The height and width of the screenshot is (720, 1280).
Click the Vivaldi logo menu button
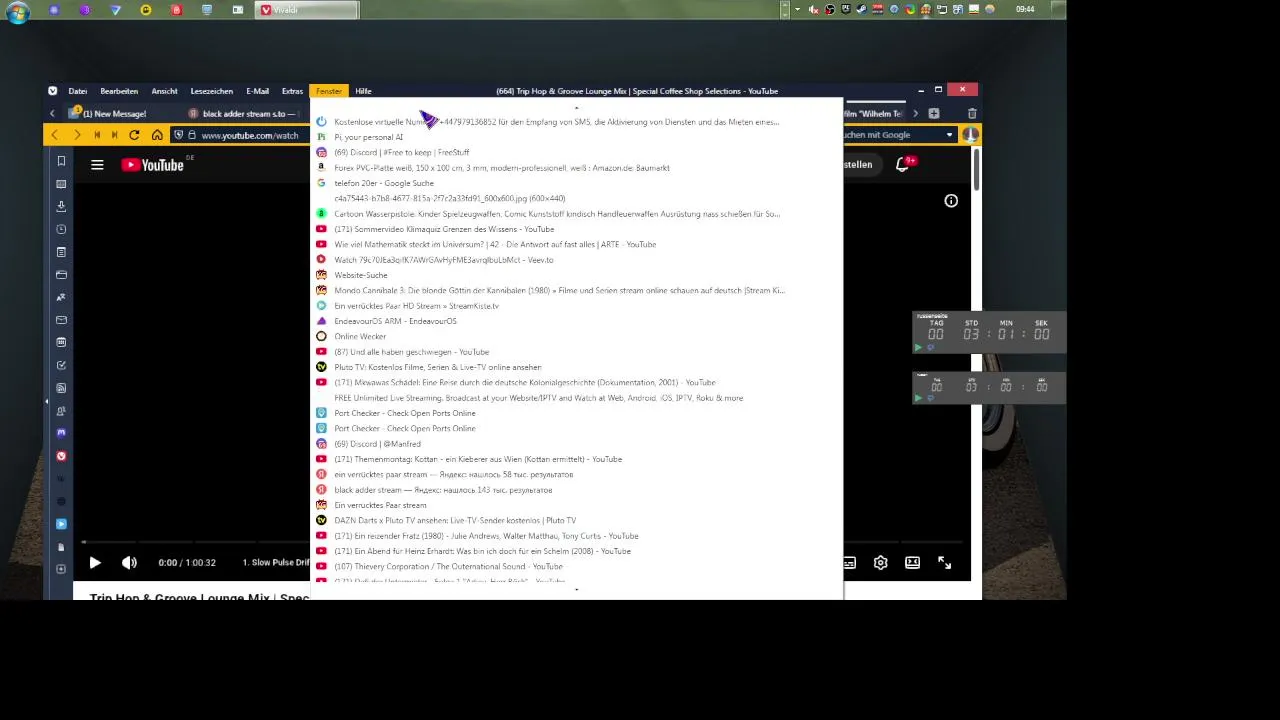52,91
